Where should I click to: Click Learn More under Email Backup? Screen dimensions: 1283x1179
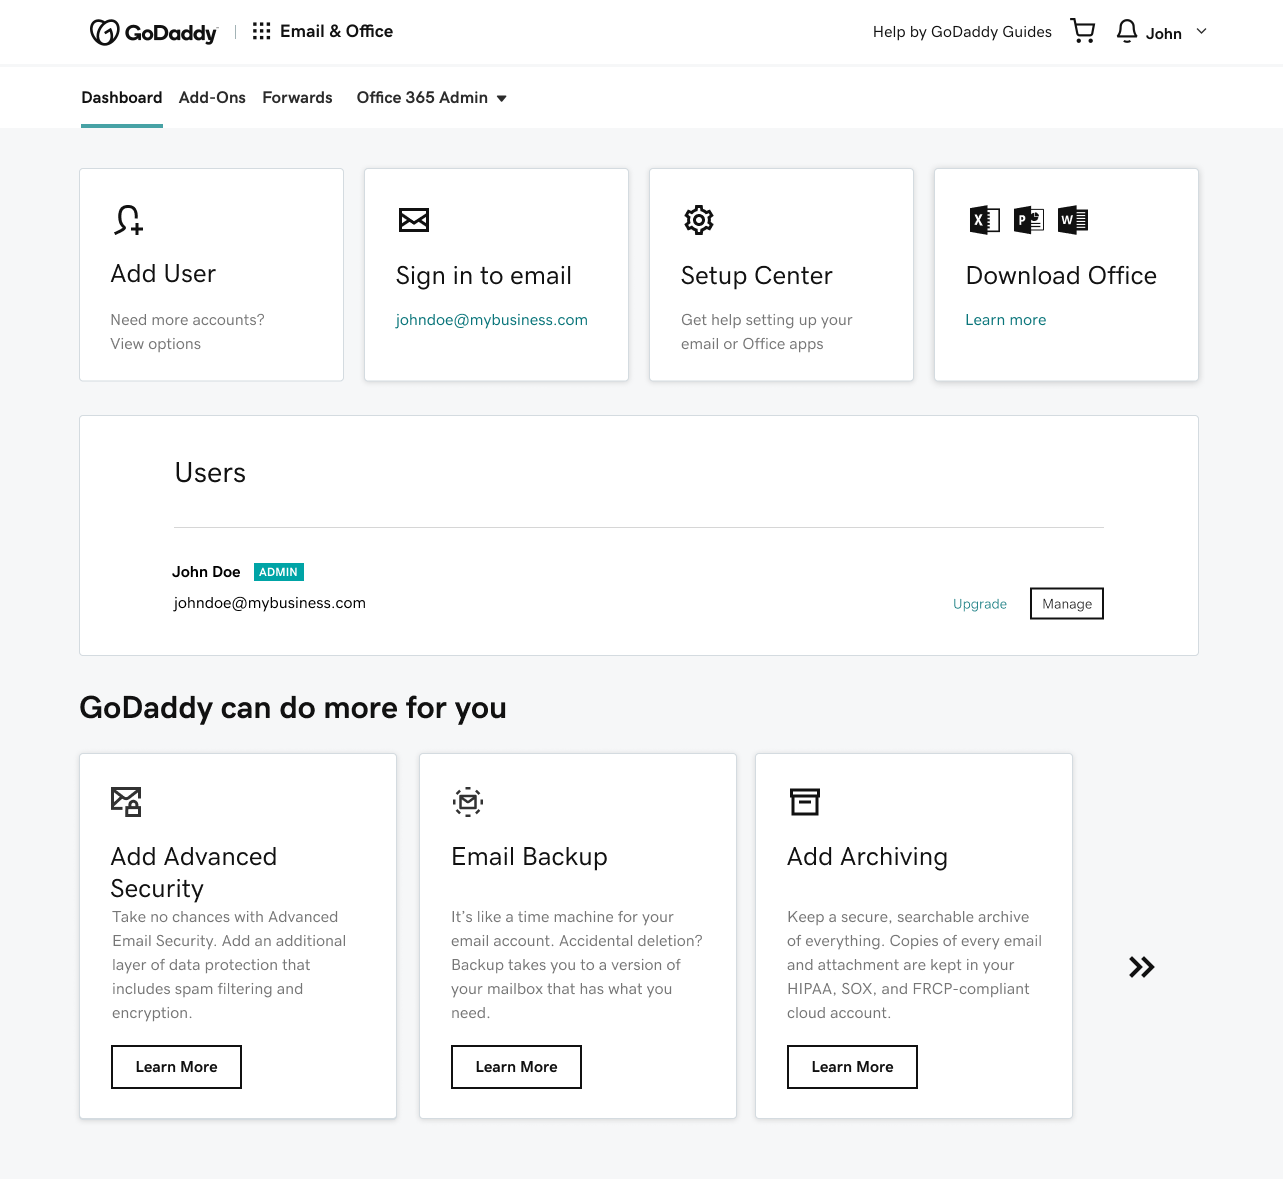tap(516, 1067)
